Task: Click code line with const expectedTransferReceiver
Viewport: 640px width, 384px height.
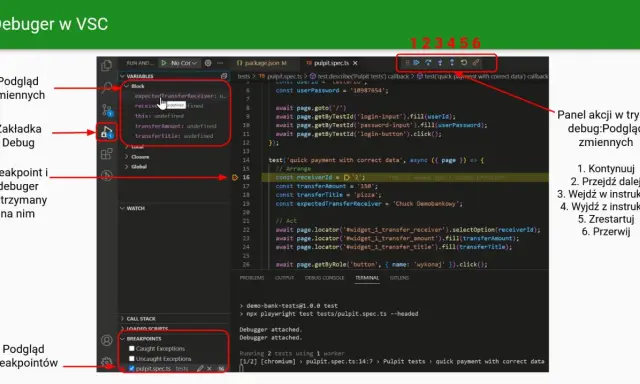Action: pos(369,204)
